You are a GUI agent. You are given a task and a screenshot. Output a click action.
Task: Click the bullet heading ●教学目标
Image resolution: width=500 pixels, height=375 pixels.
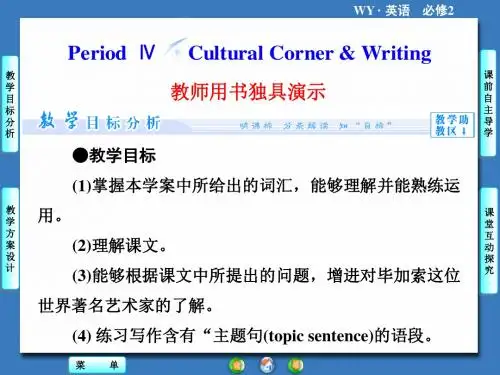pyautogui.click(x=114, y=155)
